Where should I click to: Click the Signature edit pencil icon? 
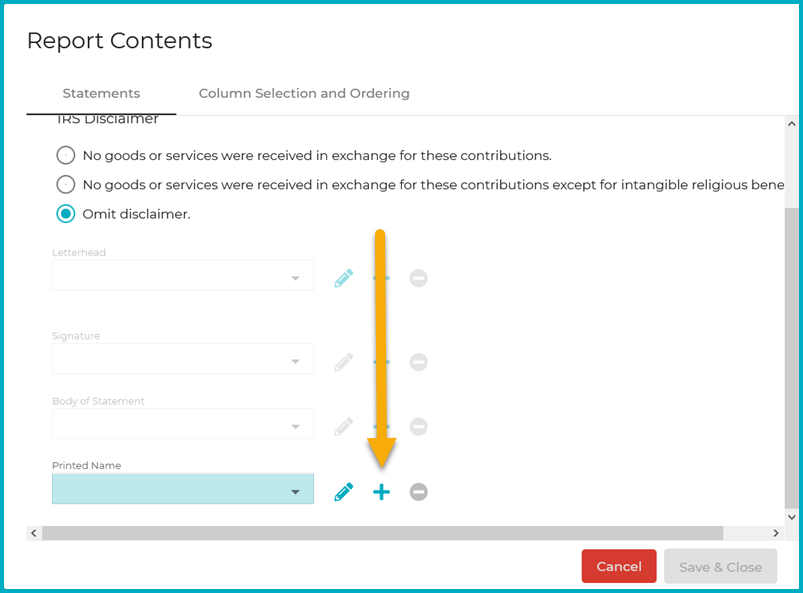(x=344, y=362)
